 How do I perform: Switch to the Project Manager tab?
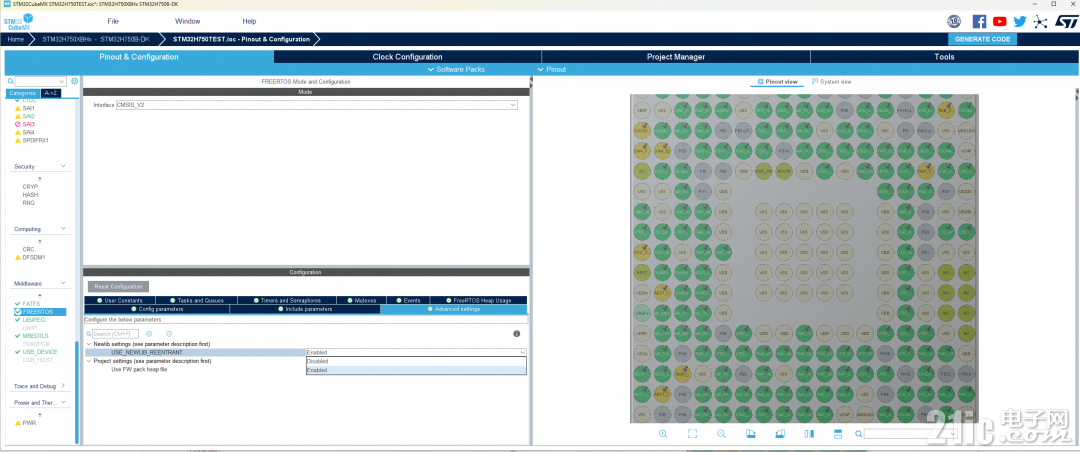click(x=676, y=56)
